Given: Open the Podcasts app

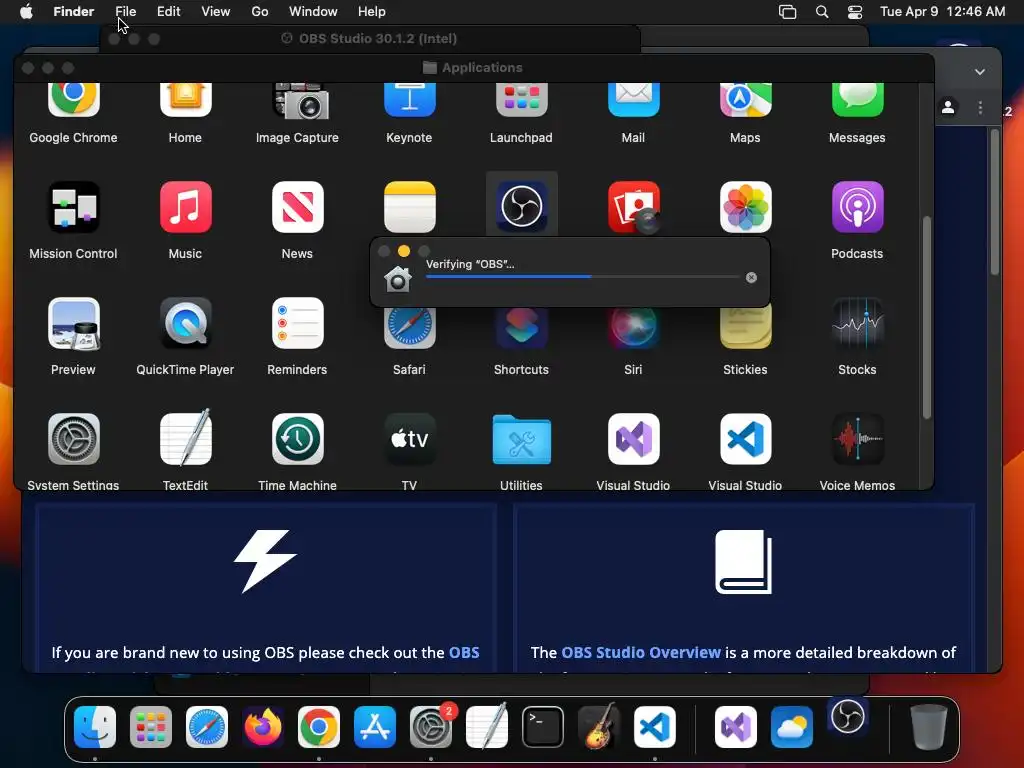Looking at the screenshot, I should click(x=857, y=208).
